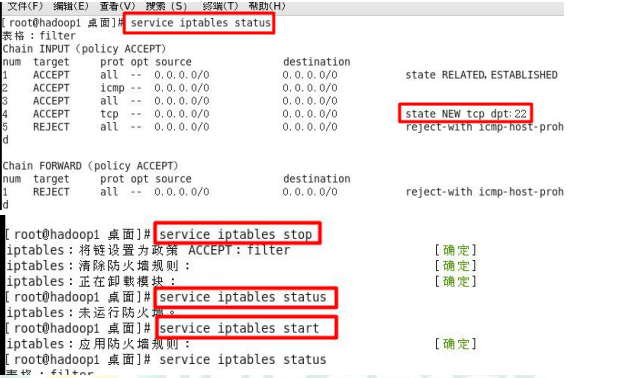Open the 文件(F) menu
The width and height of the screenshot is (636, 378).
[25, 6]
